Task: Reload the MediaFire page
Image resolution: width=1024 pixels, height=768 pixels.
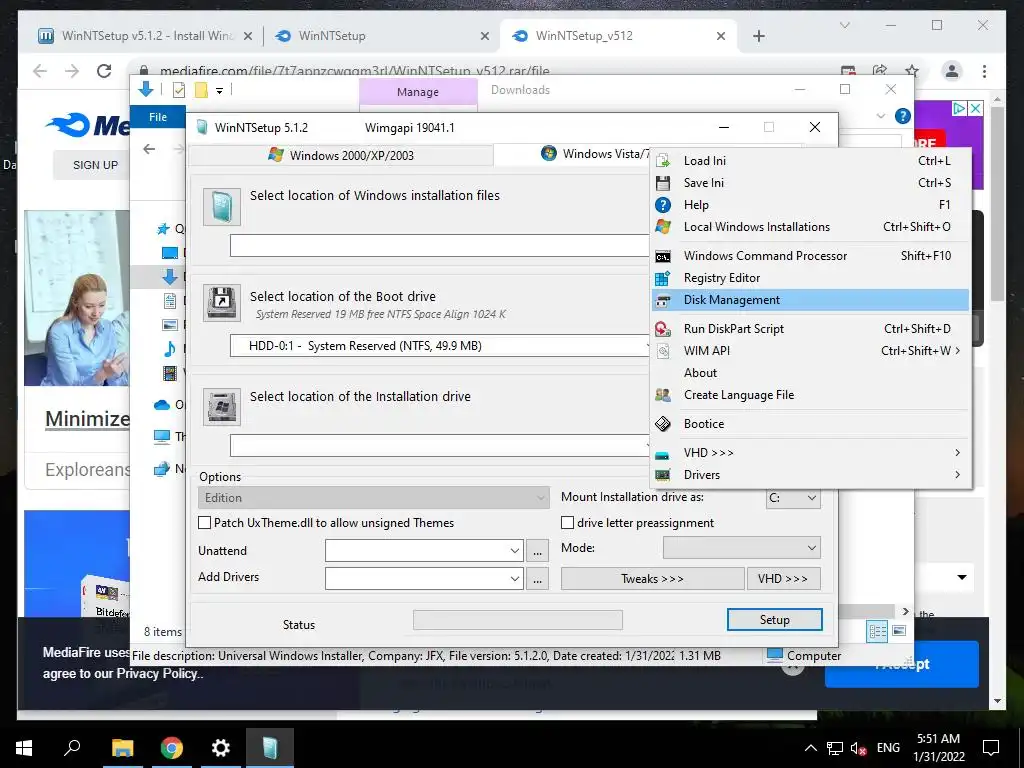Action: tap(104, 71)
